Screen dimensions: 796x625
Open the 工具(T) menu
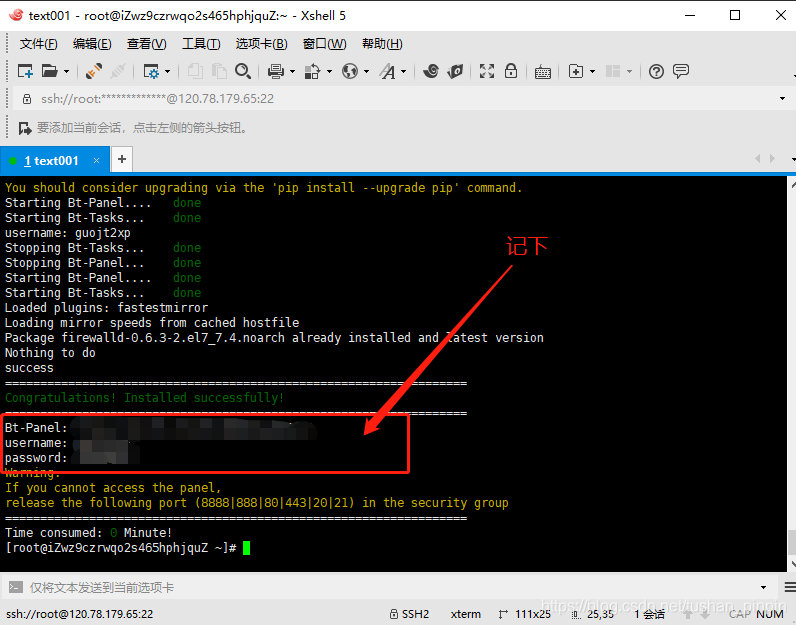pos(201,44)
